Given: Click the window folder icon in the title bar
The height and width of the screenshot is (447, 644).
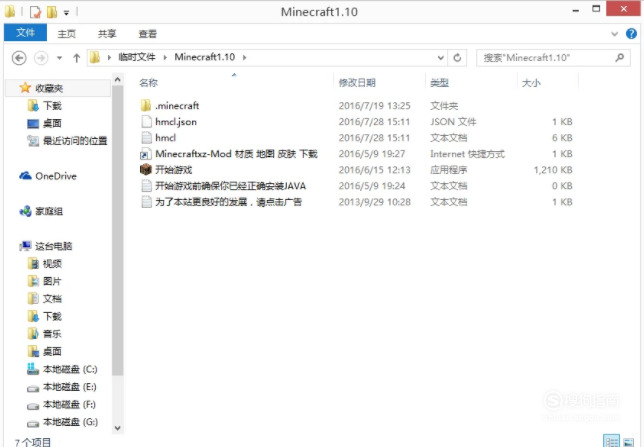Looking at the screenshot, I should (10, 12).
